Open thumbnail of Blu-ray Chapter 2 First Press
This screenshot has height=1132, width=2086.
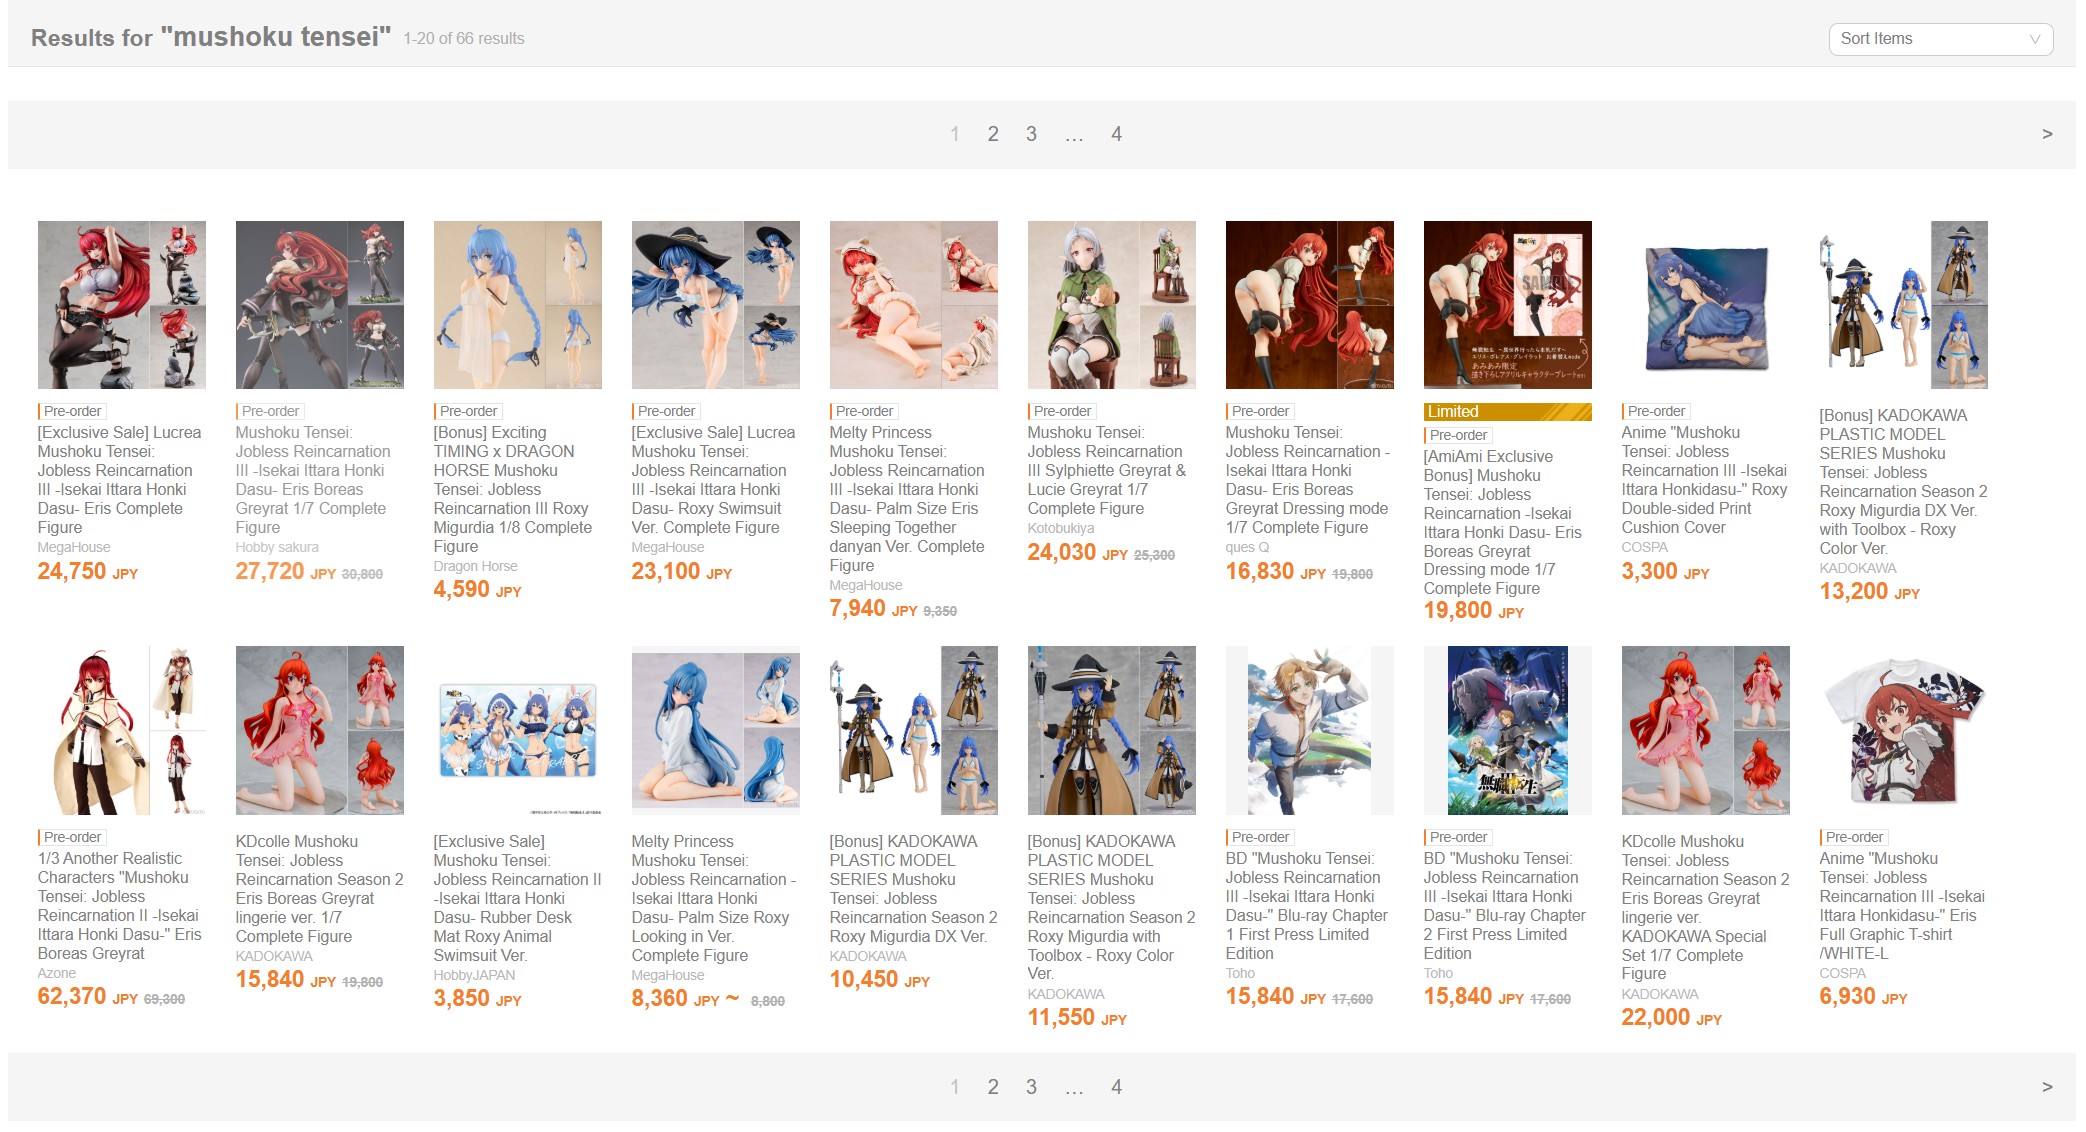tap(1508, 730)
